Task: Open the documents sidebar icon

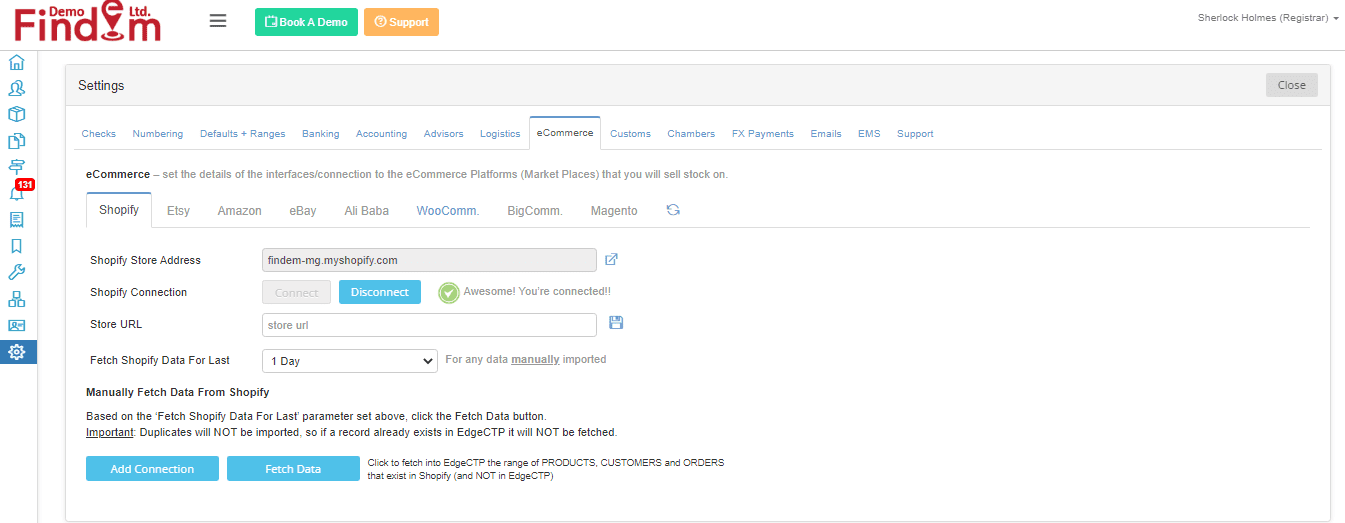Action: (16, 141)
